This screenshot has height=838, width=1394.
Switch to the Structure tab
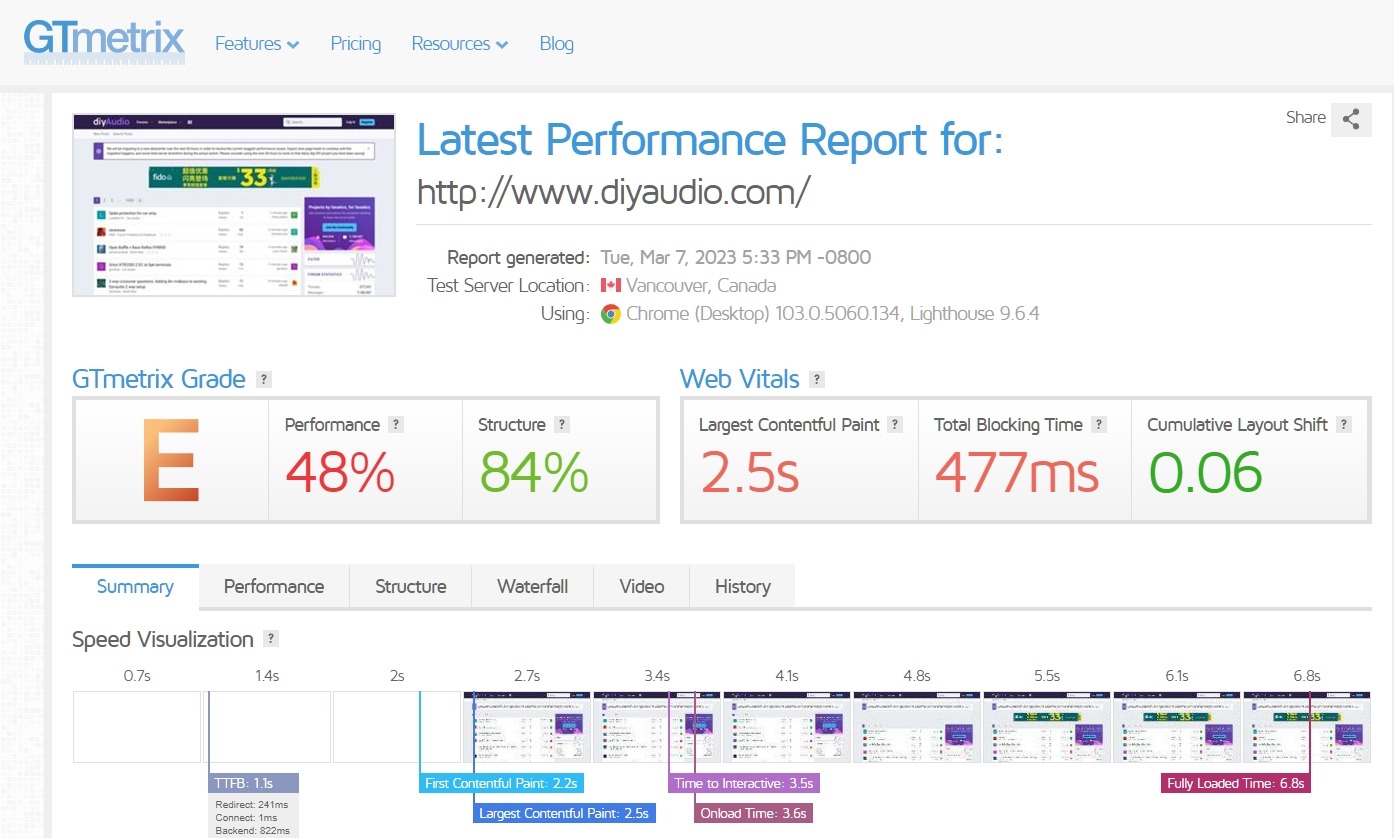click(x=411, y=587)
